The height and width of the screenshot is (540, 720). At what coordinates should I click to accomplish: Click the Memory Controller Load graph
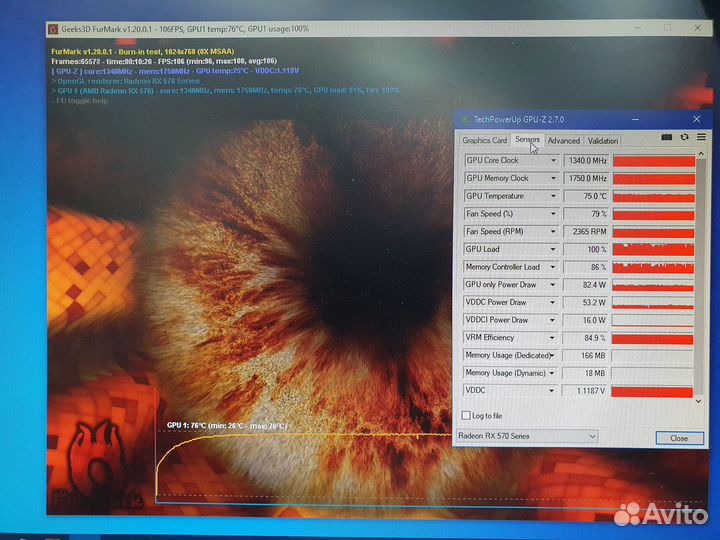[x=653, y=267]
